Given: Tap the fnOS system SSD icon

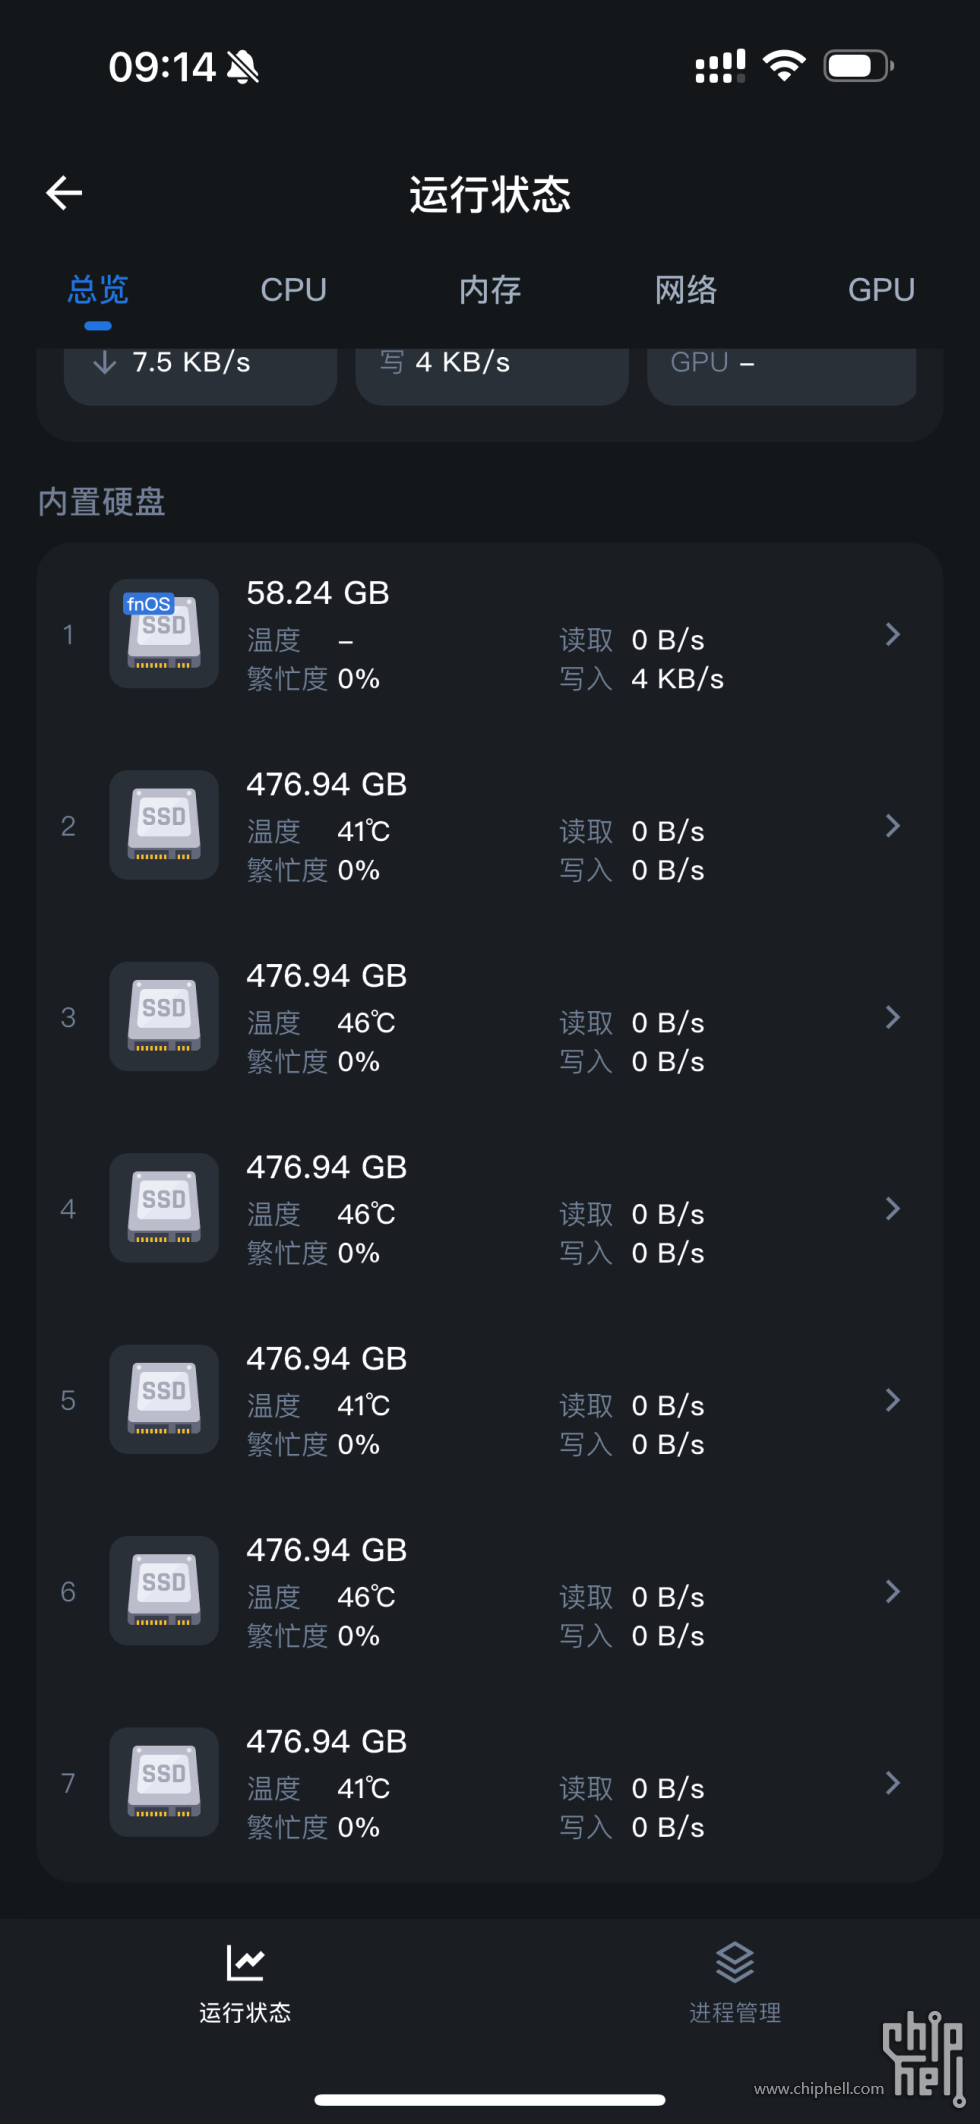Looking at the screenshot, I should coord(164,633).
